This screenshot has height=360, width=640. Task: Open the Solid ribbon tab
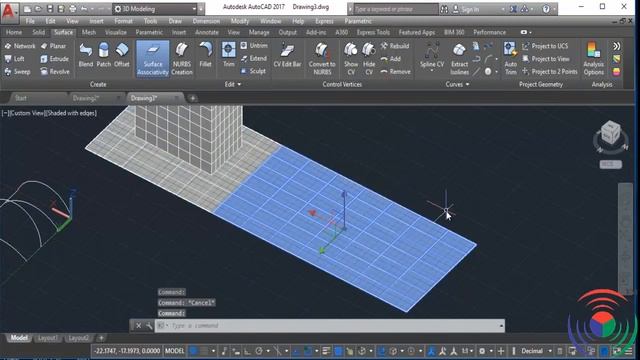[x=39, y=32]
